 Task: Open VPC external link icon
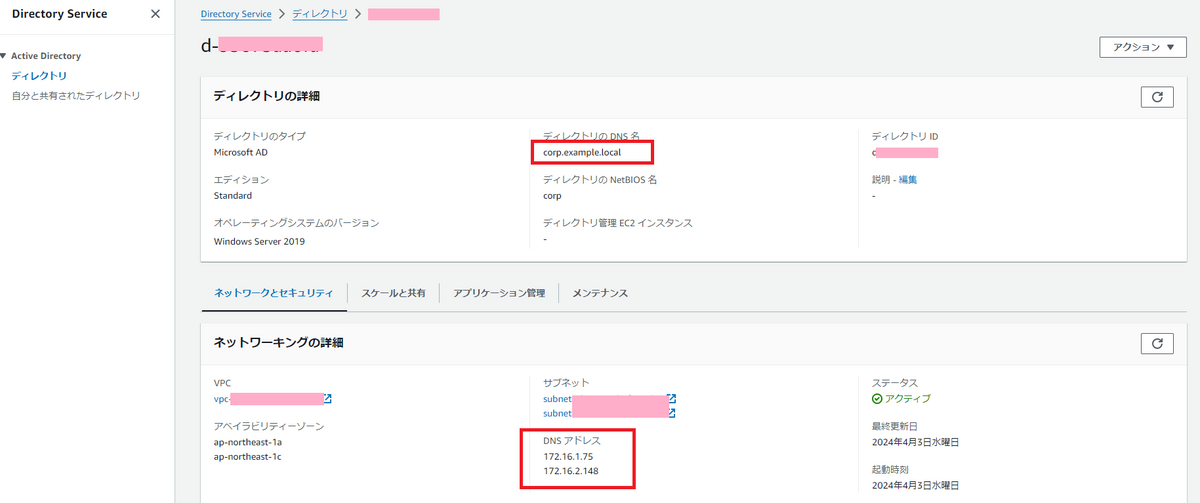pyautogui.click(x=327, y=399)
